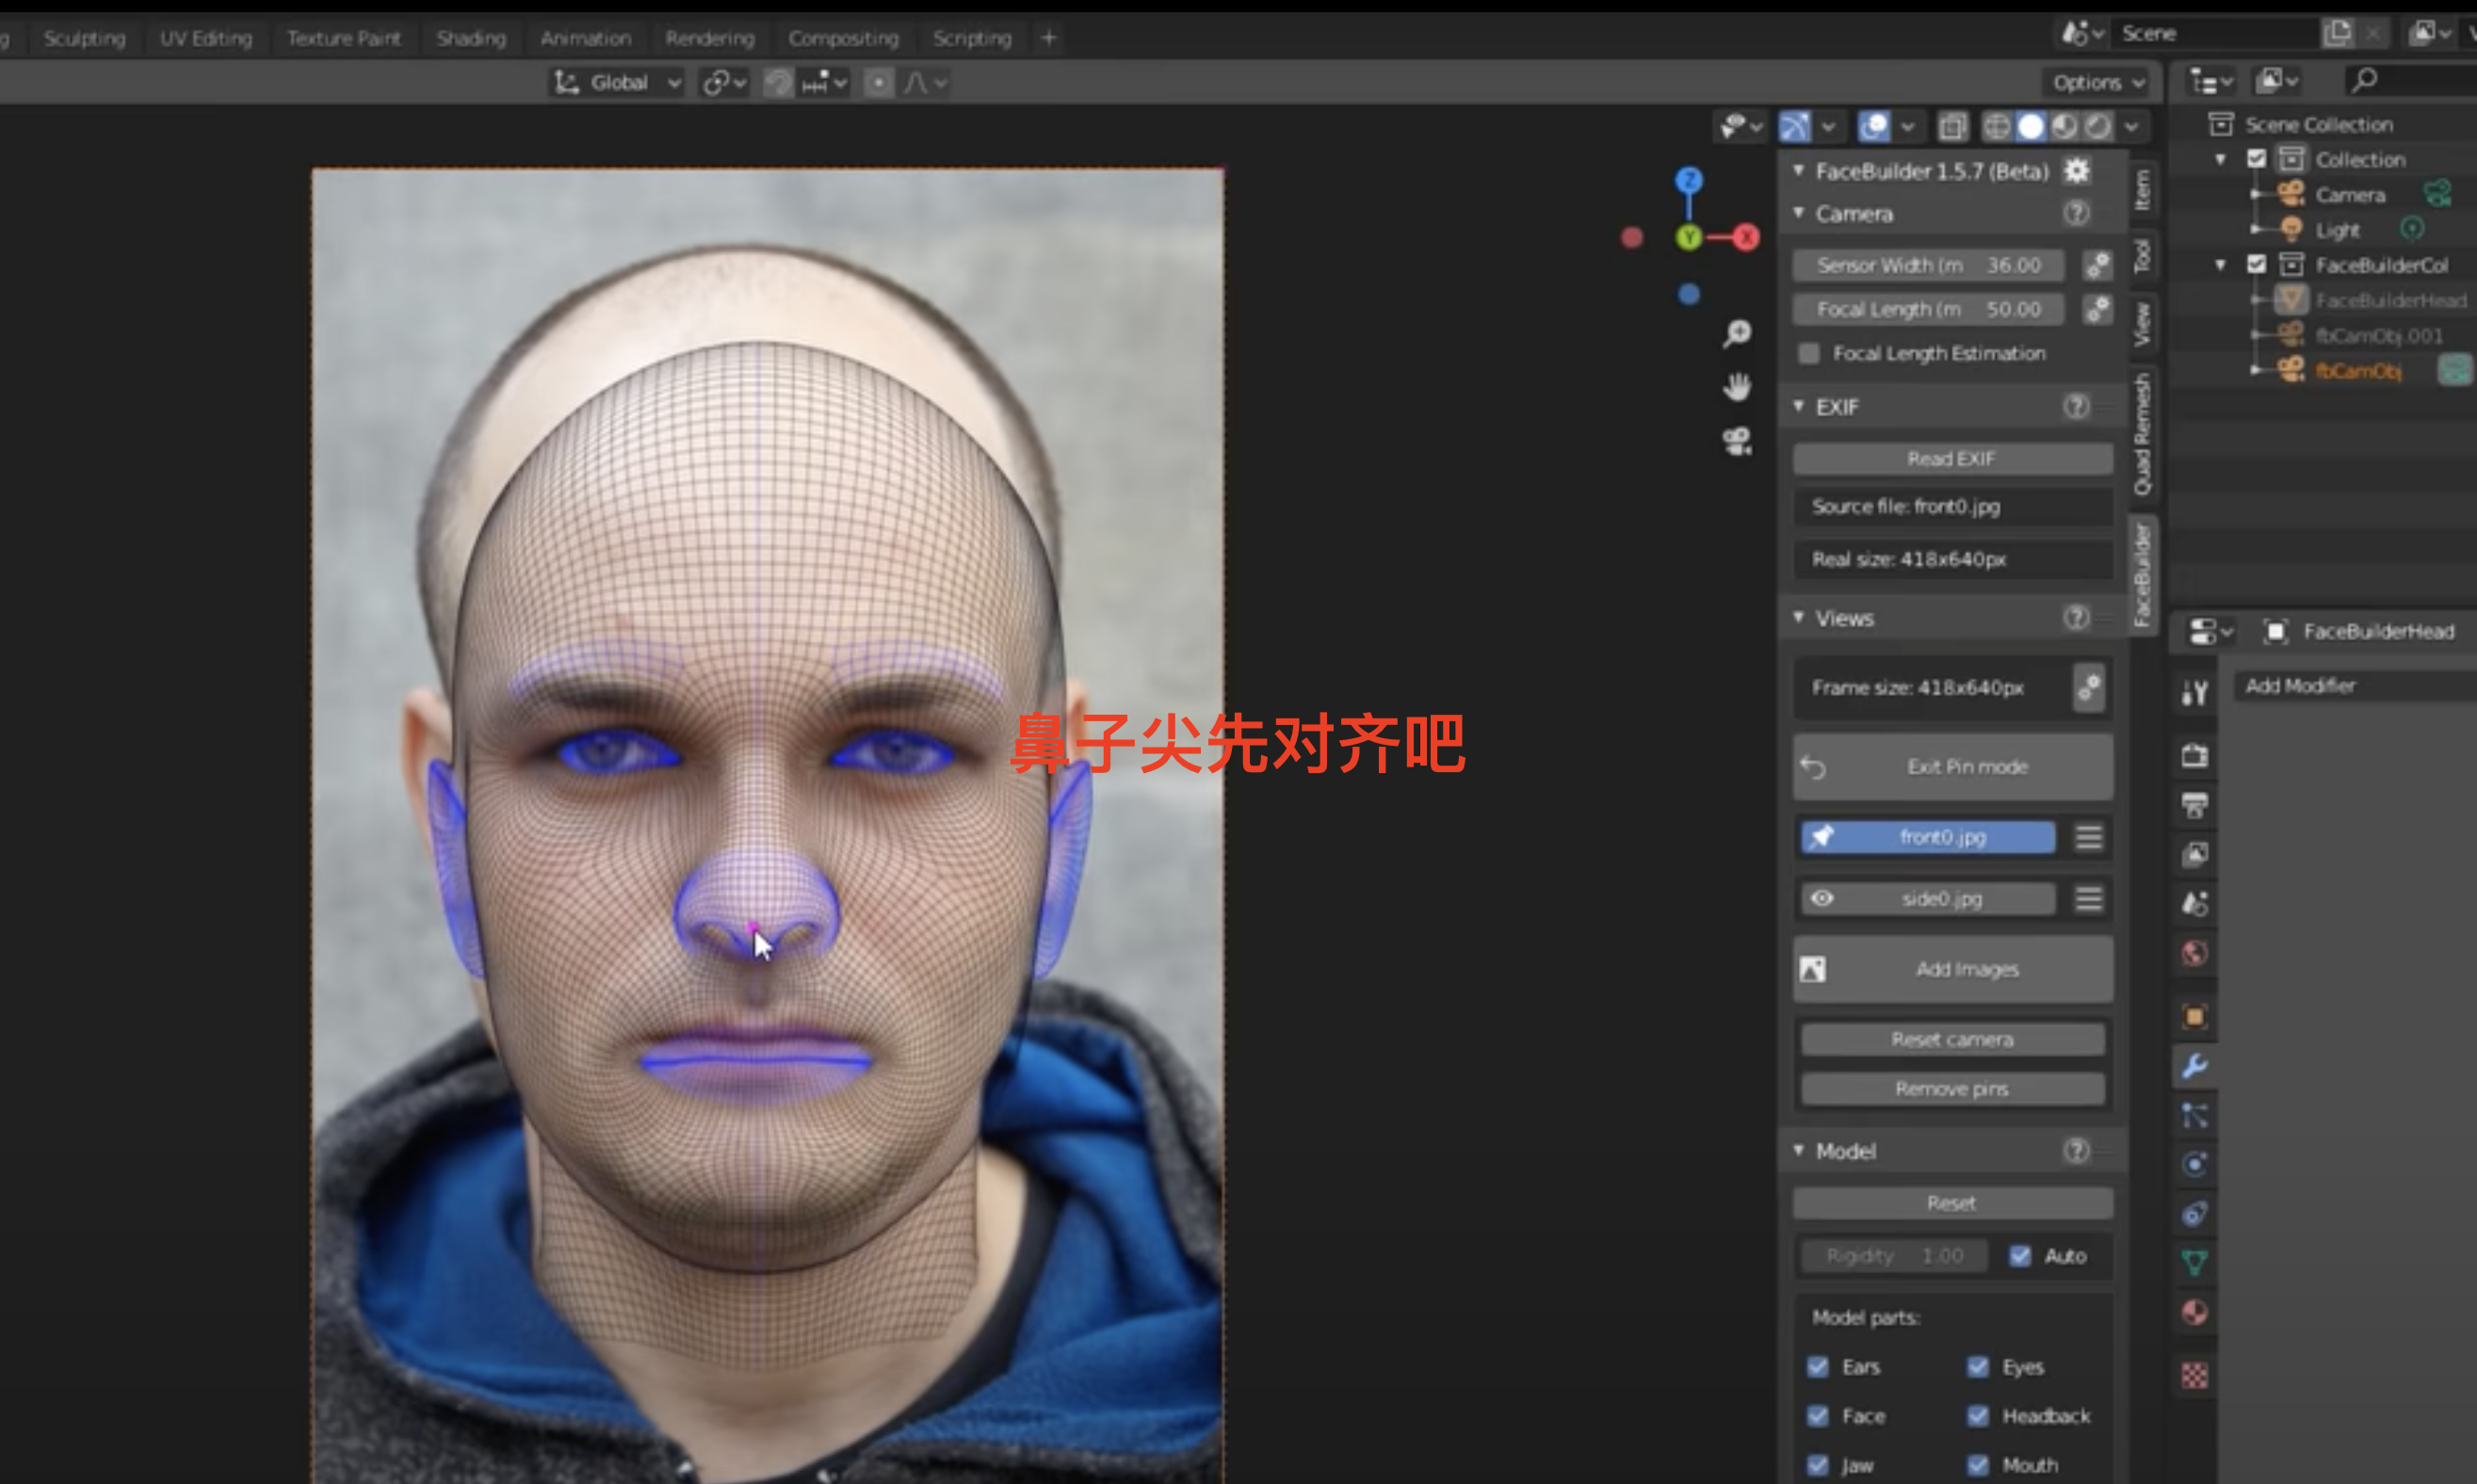2477x1484 pixels.
Task: Open World properties tab icon
Action: 2194,953
